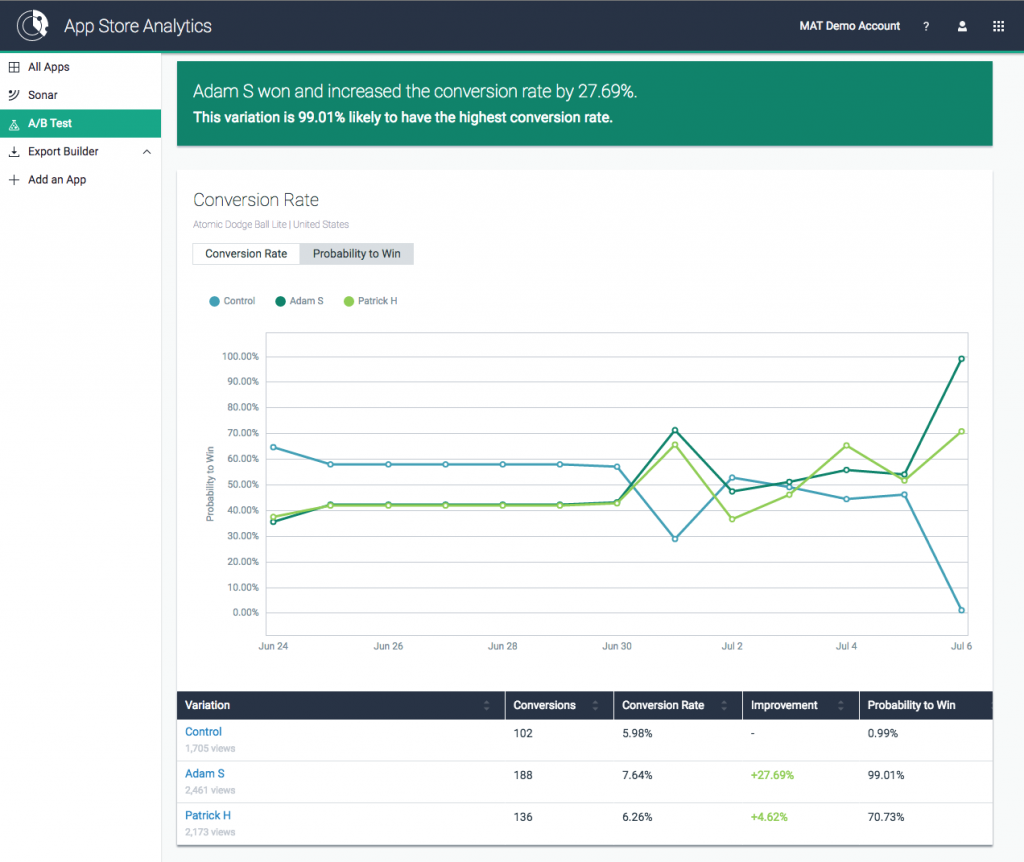
Task: Click the Export Builder download icon
Action: click(14, 152)
